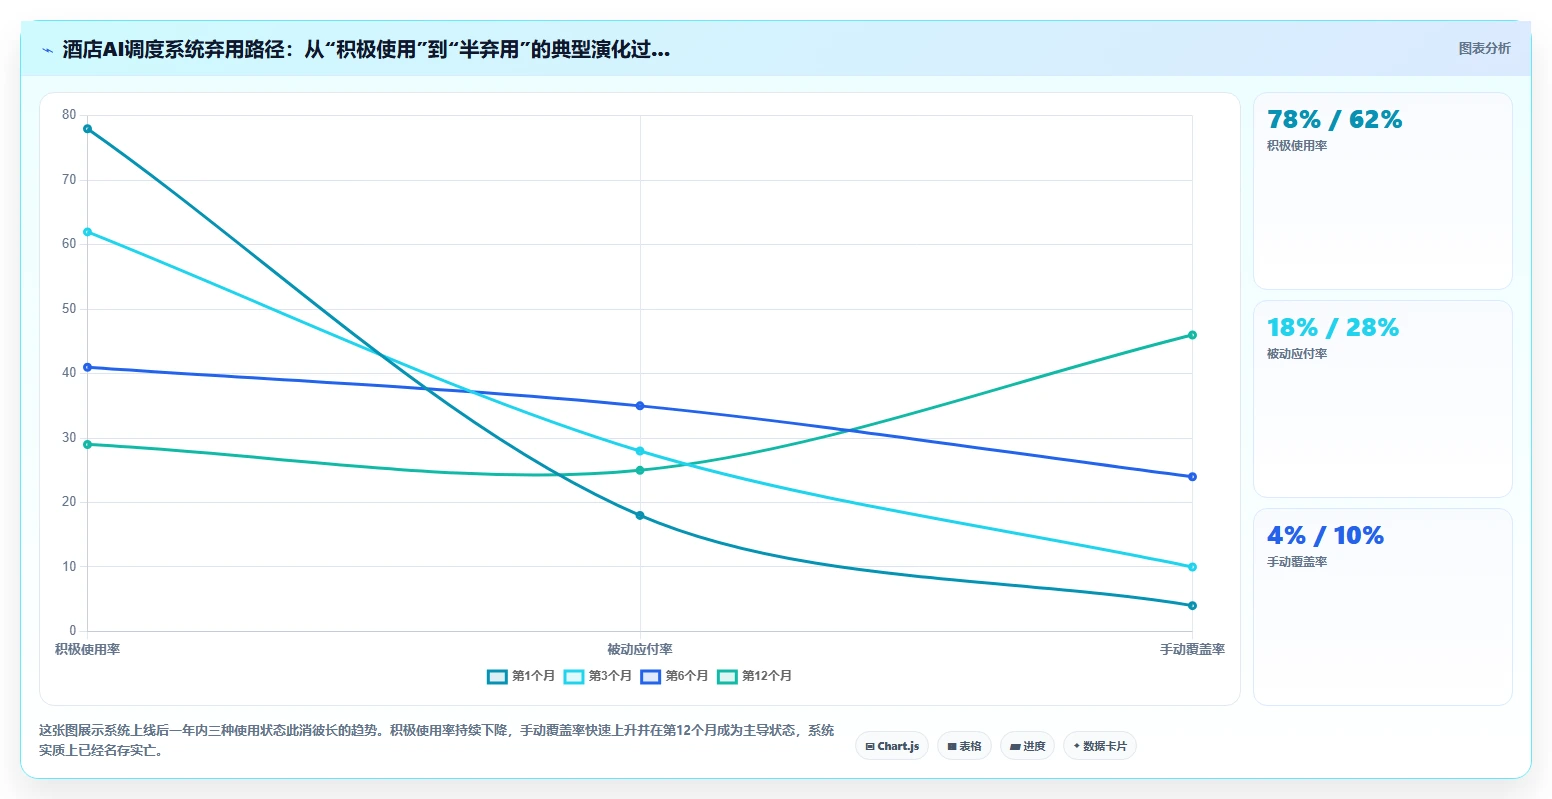Click the 第12个月 point at 25 on 被动应付率
The height and width of the screenshot is (799, 1552).
tap(640, 470)
